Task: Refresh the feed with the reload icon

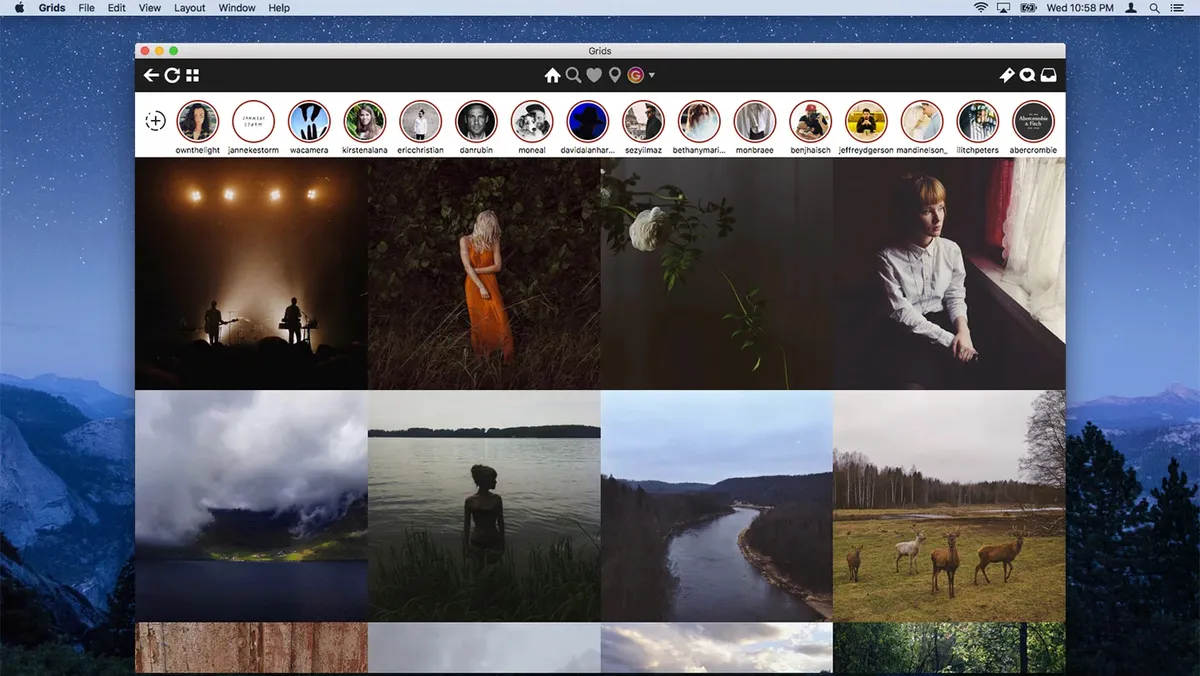Action: coord(172,75)
